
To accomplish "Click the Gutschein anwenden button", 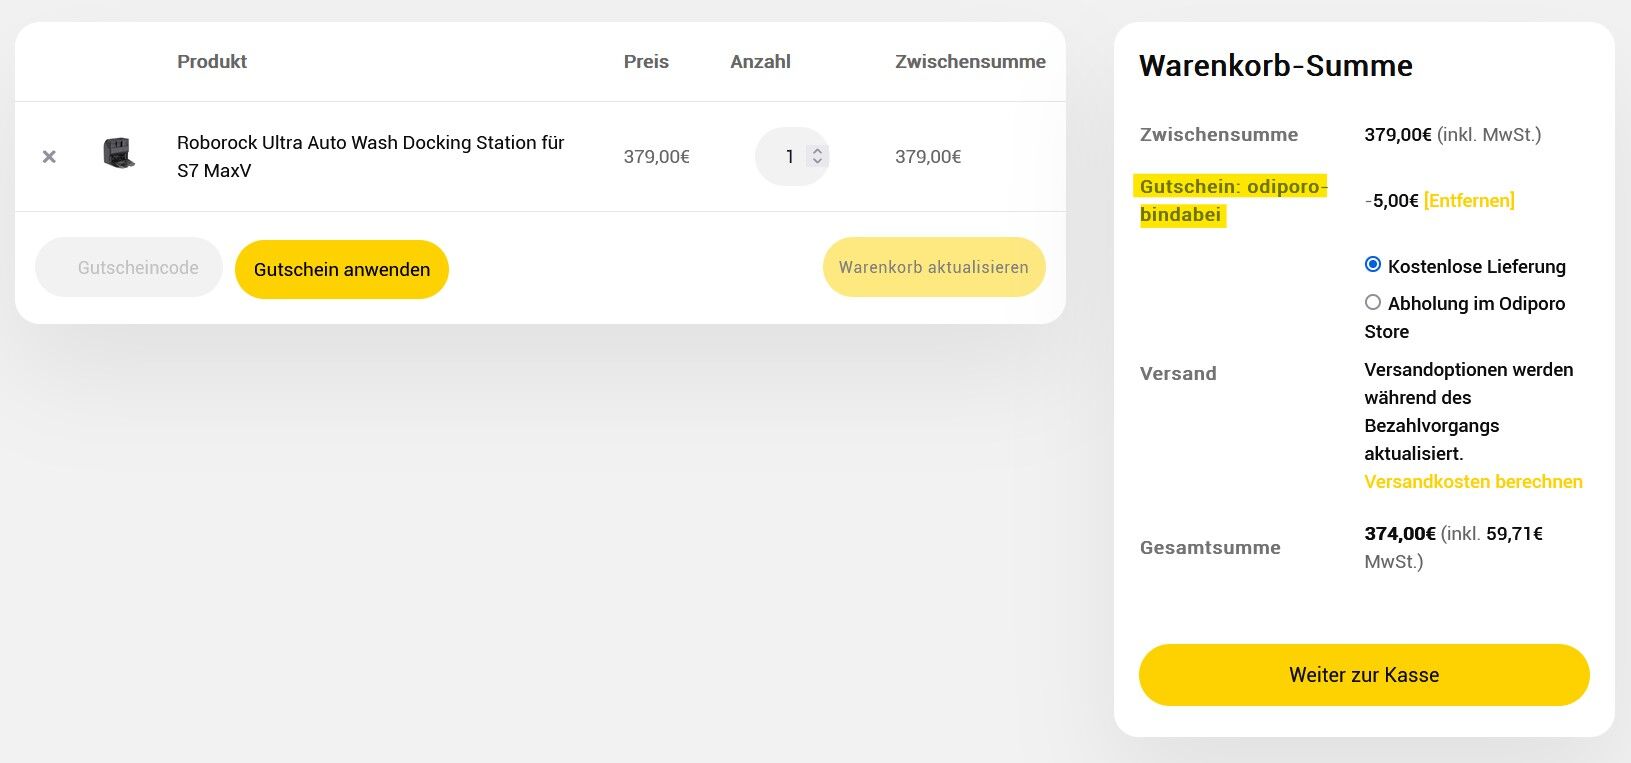I will coord(342,269).
